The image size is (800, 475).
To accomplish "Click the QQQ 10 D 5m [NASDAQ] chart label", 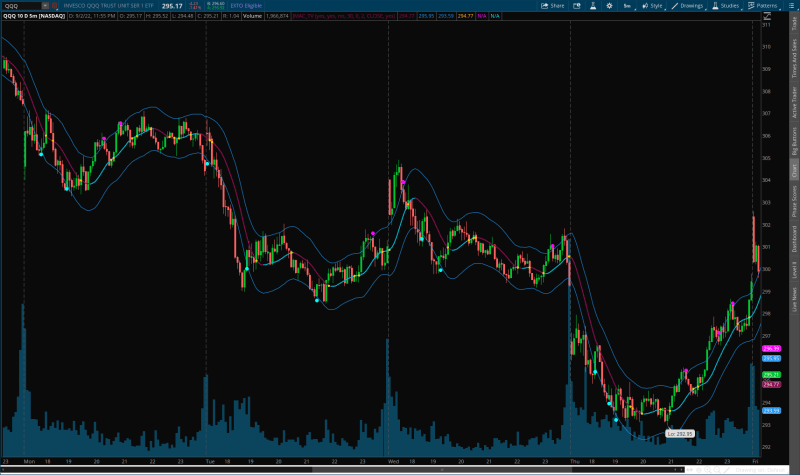I will 34,16.
